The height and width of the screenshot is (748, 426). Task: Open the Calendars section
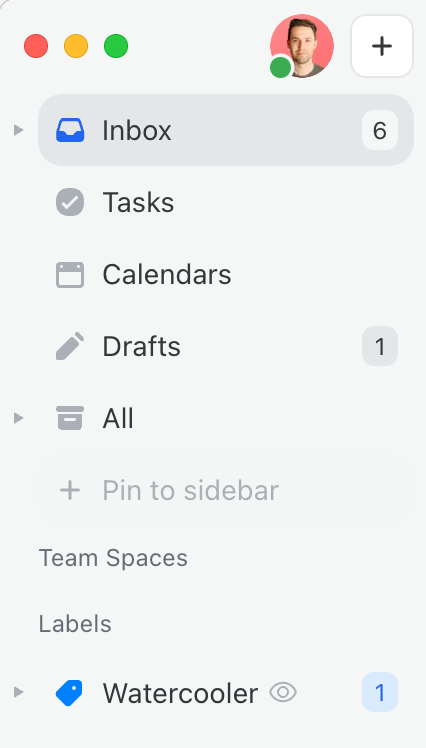(226, 275)
